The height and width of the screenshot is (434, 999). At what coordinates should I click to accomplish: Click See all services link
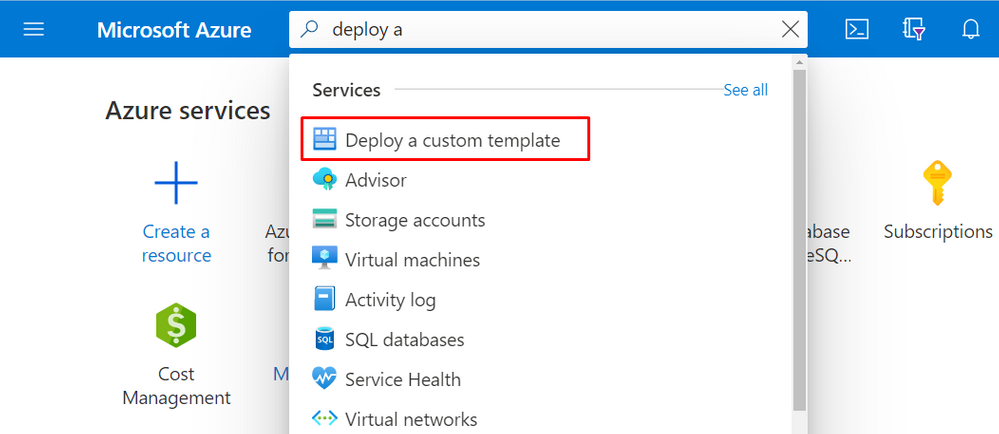tap(745, 90)
